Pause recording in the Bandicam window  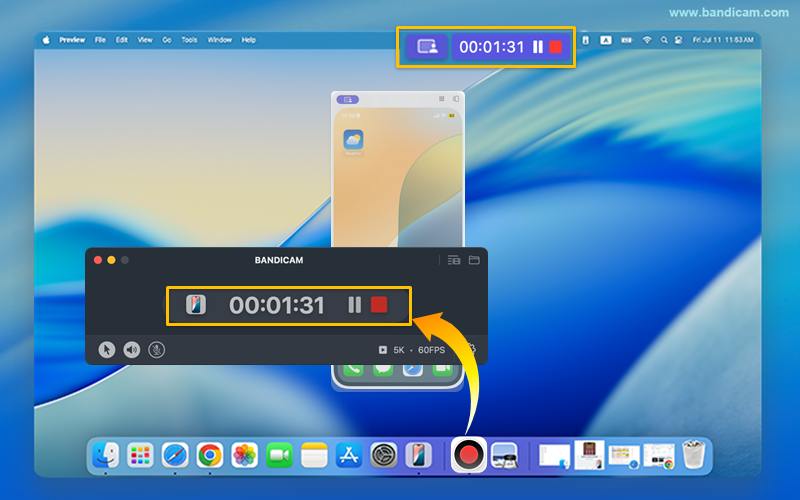(x=354, y=305)
